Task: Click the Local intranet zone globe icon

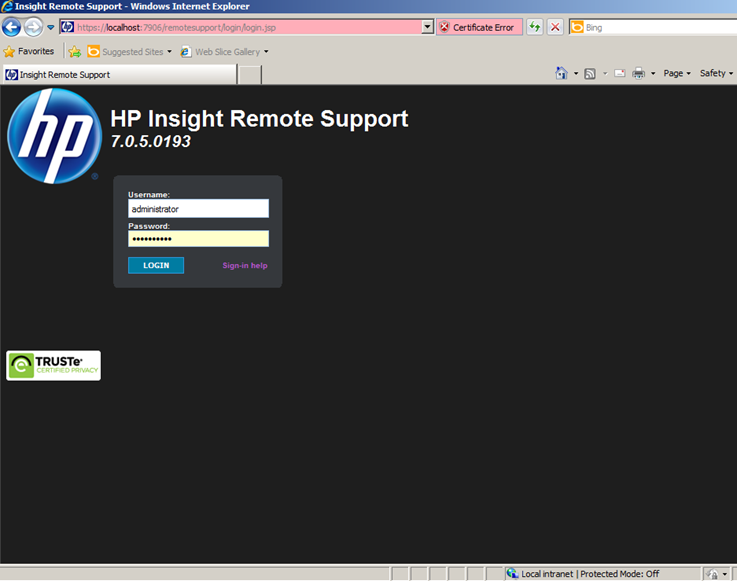Action: click(512, 573)
